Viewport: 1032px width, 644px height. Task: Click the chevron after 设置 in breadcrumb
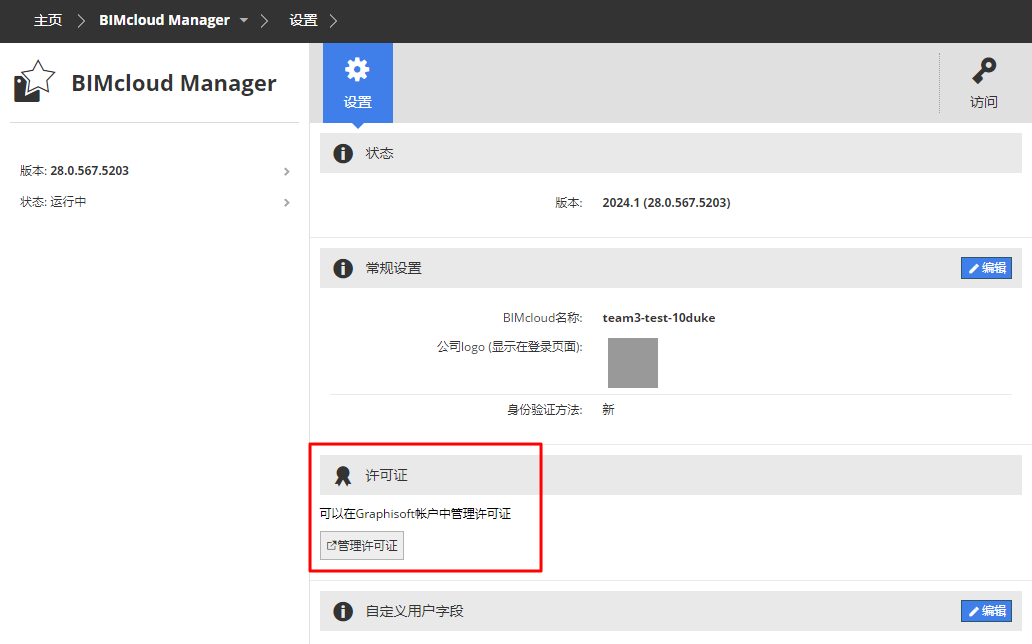pyautogui.click(x=333, y=21)
